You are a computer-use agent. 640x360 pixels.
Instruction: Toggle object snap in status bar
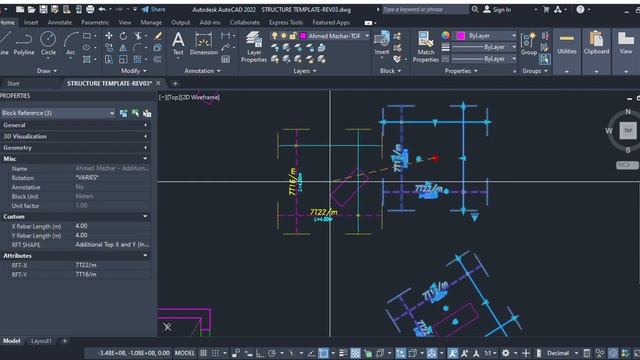click(x=323, y=353)
